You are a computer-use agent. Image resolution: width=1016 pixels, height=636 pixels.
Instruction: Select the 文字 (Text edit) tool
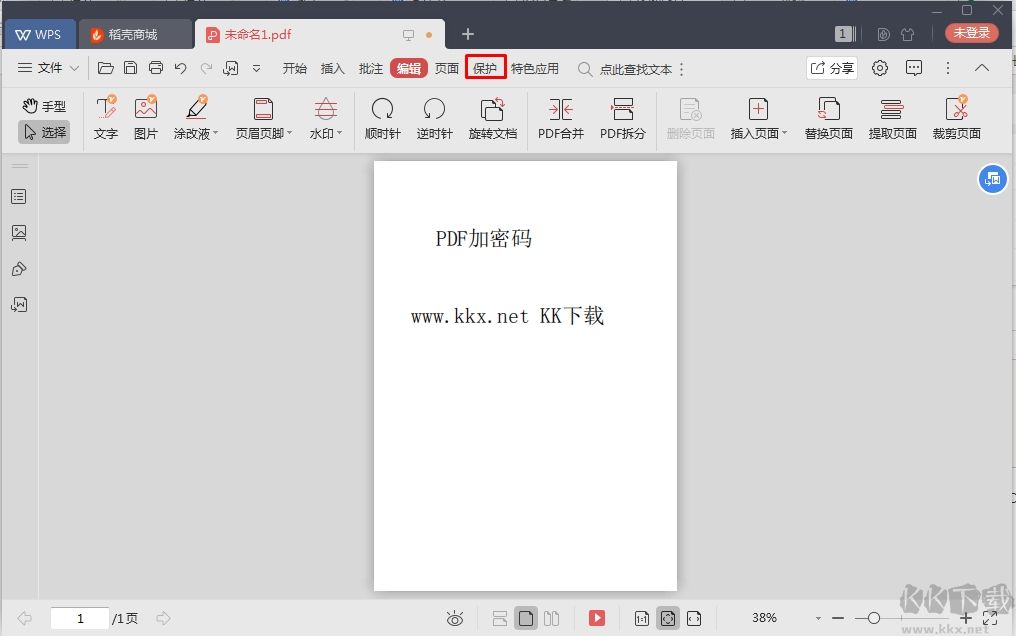point(105,118)
